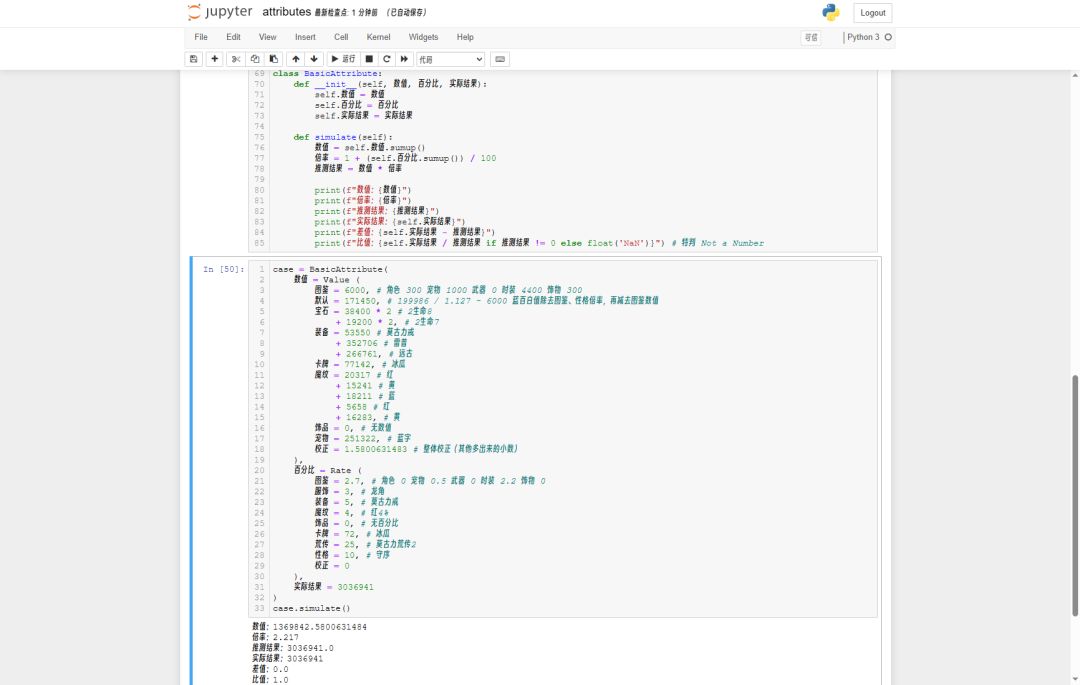Move selected cell down arrow
Viewport: 1080px width, 685px height.
click(x=314, y=59)
